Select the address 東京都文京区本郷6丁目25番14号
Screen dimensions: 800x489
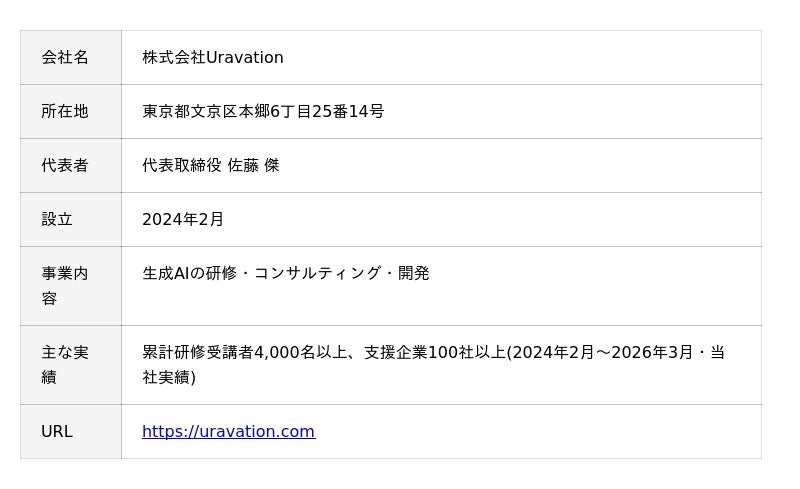(x=263, y=111)
